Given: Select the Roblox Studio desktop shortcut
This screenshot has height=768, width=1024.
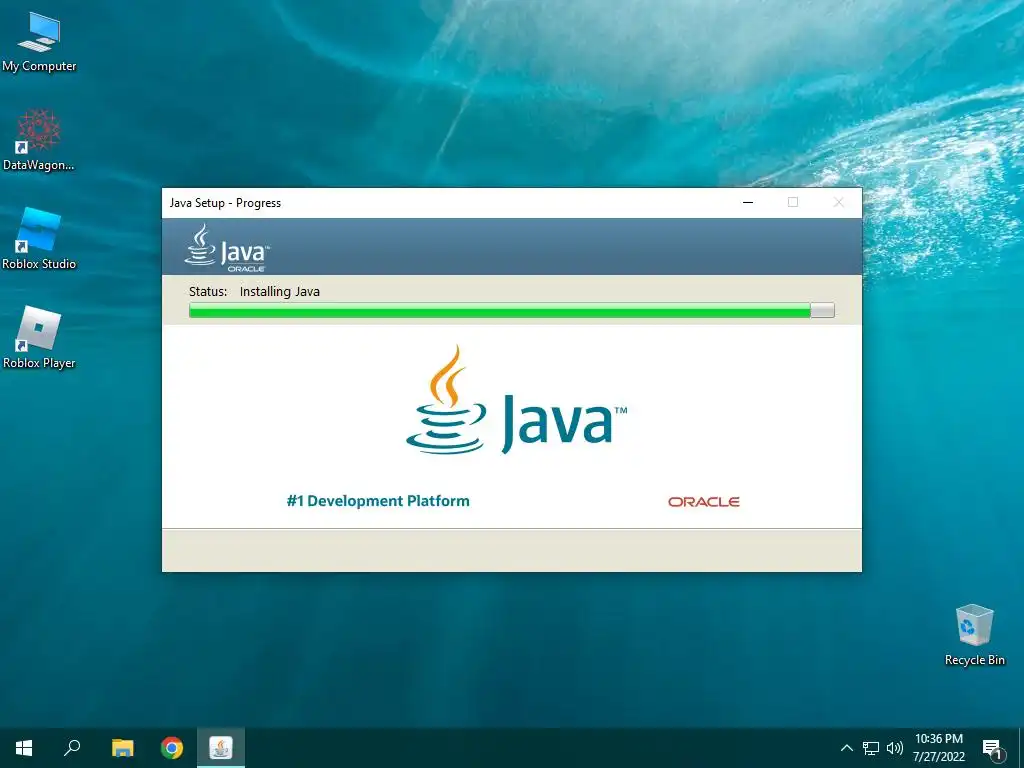Looking at the screenshot, I should (x=39, y=238).
